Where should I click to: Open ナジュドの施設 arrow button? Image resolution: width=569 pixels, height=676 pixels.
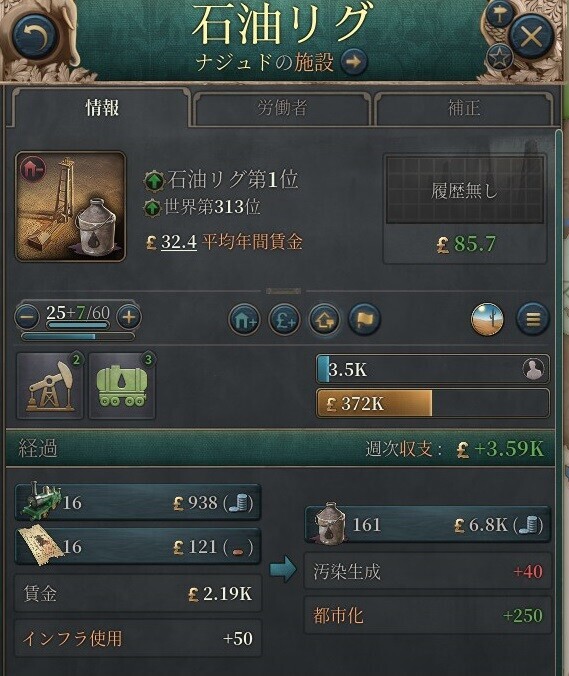click(x=354, y=62)
